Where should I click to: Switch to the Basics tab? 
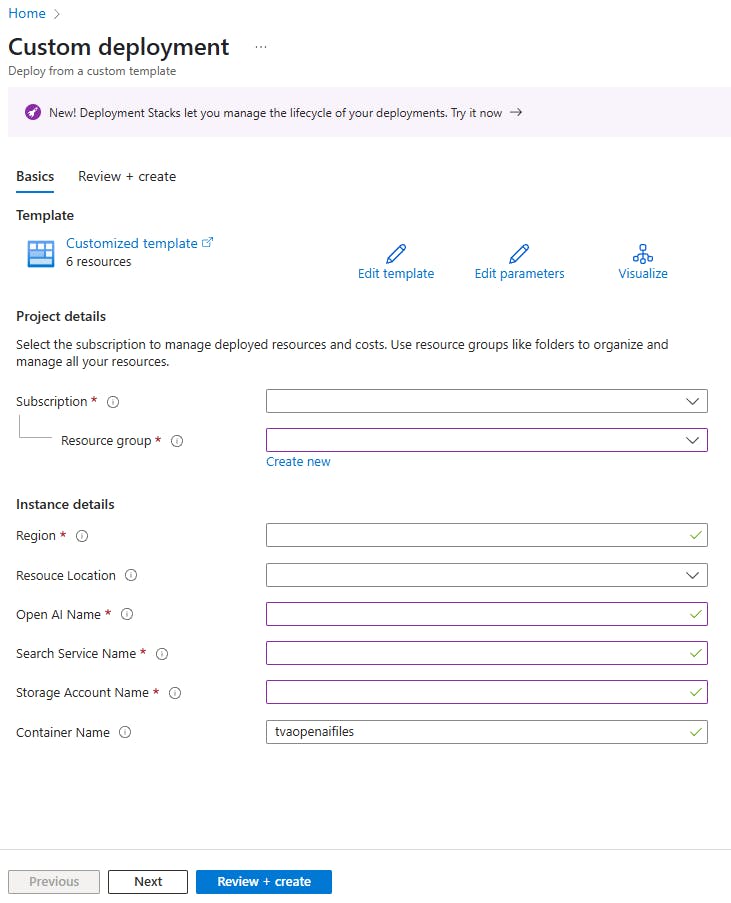coord(35,177)
